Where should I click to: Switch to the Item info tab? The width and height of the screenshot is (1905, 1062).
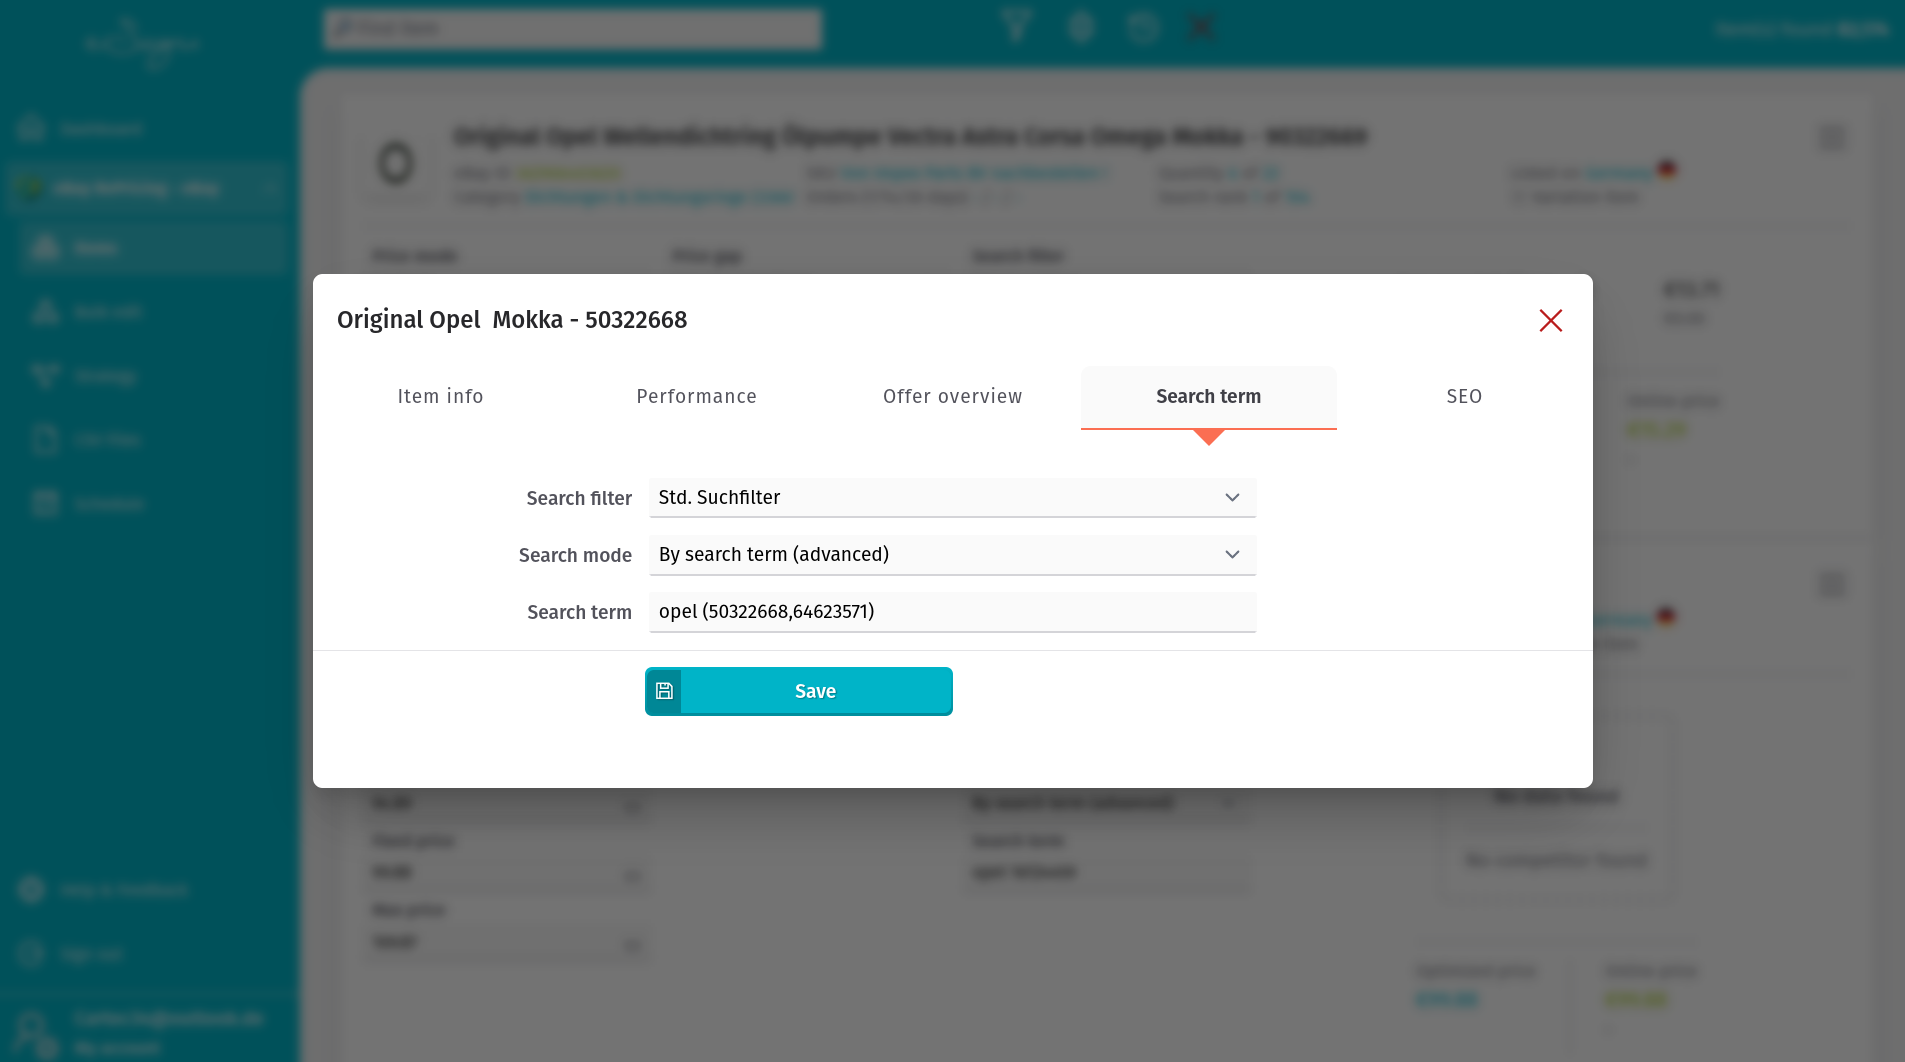point(440,397)
